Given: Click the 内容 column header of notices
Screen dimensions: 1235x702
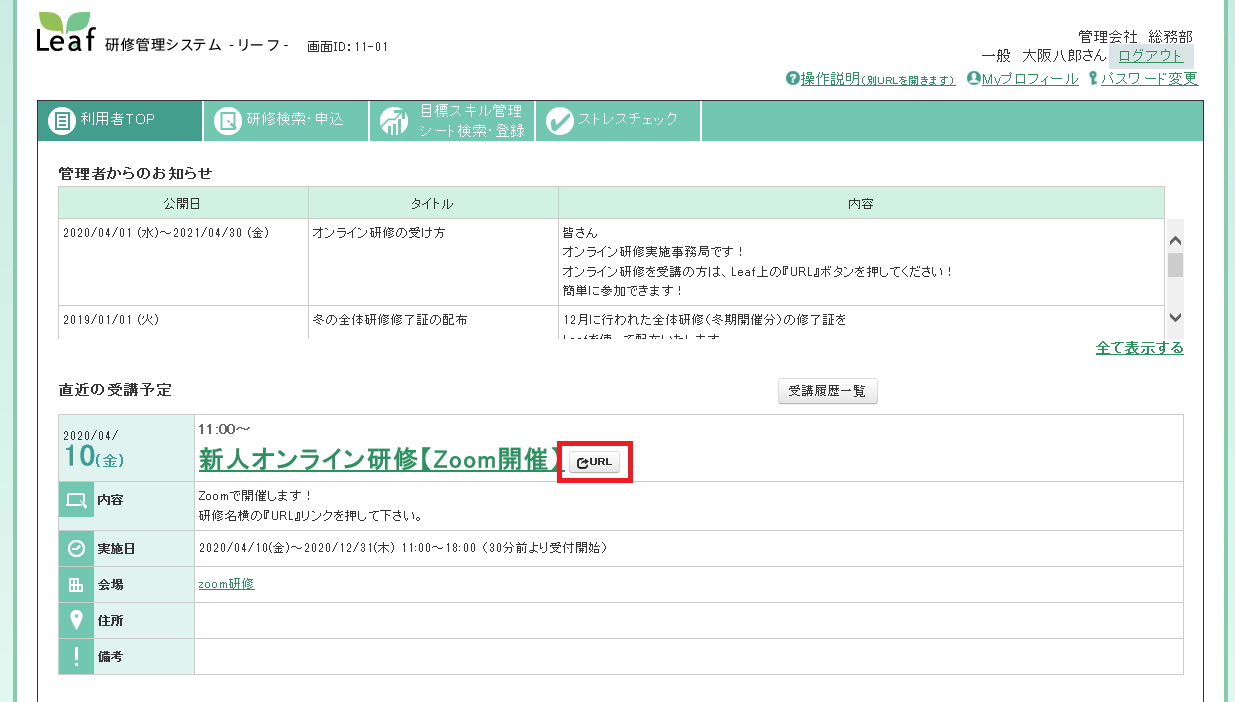Looking at the screenshot, I should pyautogui.click(x=861, y=203).
